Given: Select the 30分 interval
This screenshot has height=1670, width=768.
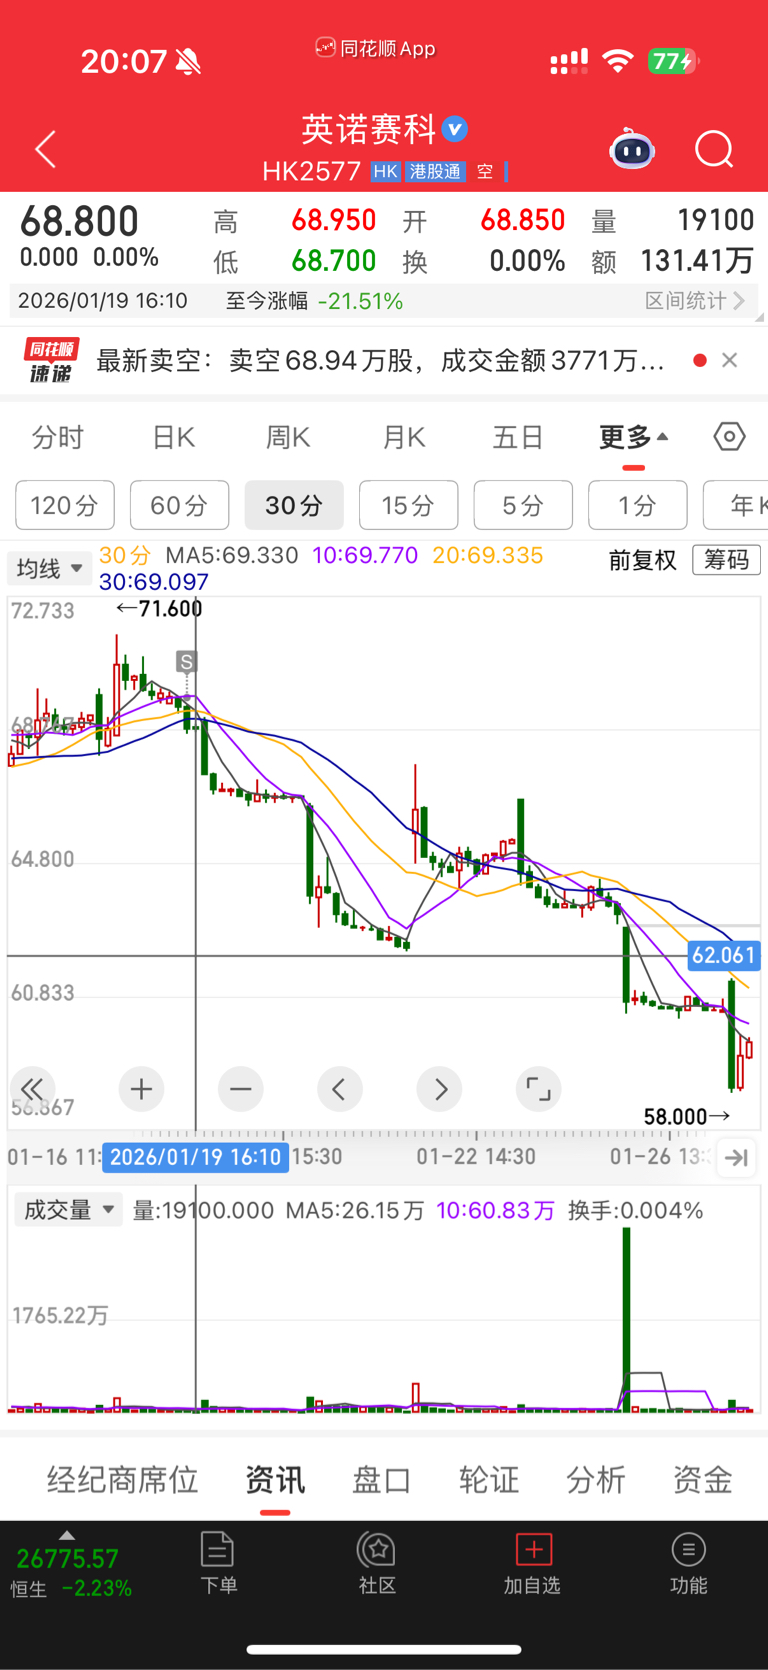Looking at the screenshot, I should click(294, 505).
